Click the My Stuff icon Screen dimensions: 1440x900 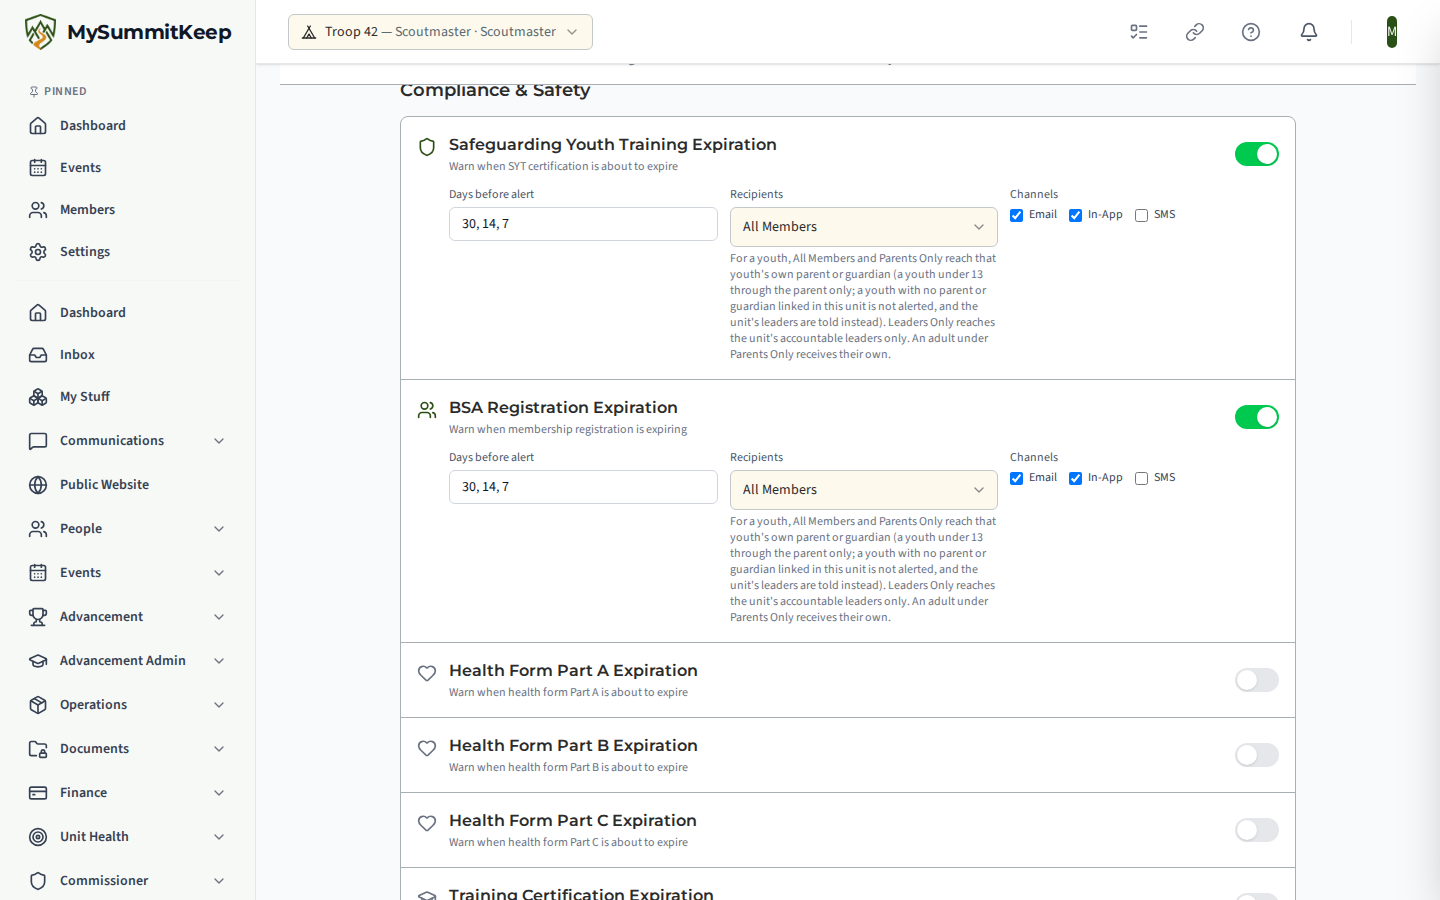[38, 397]
